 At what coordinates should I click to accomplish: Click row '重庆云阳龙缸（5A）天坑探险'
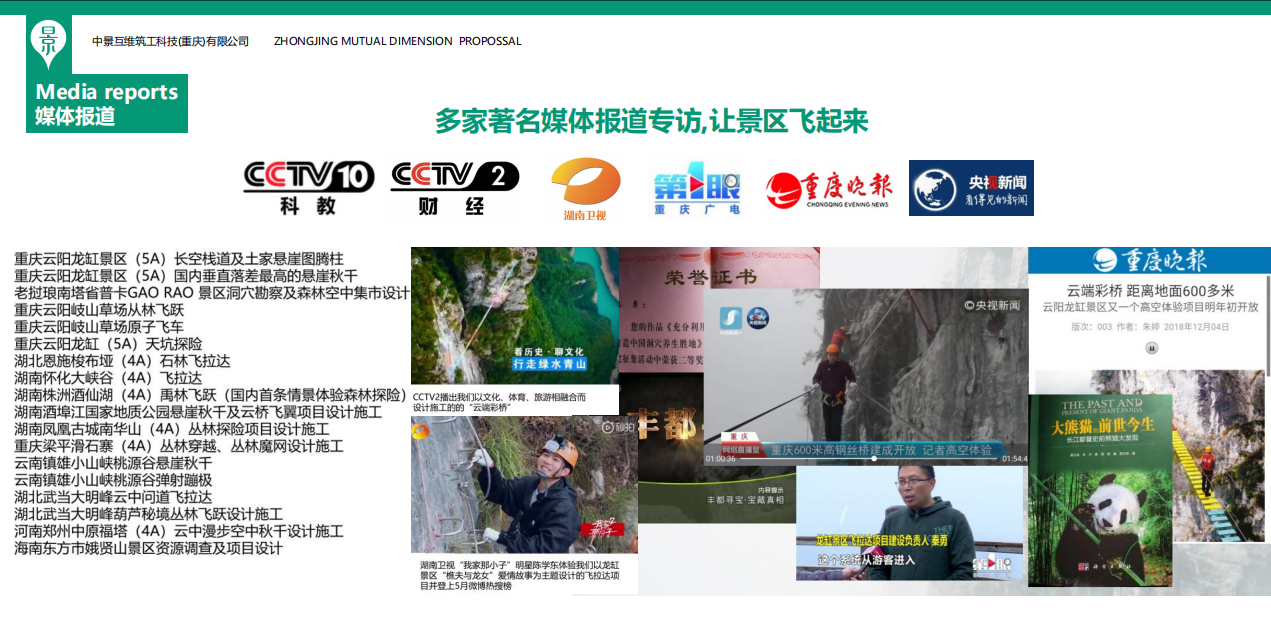pyautogui.click(x=108, y=344)
